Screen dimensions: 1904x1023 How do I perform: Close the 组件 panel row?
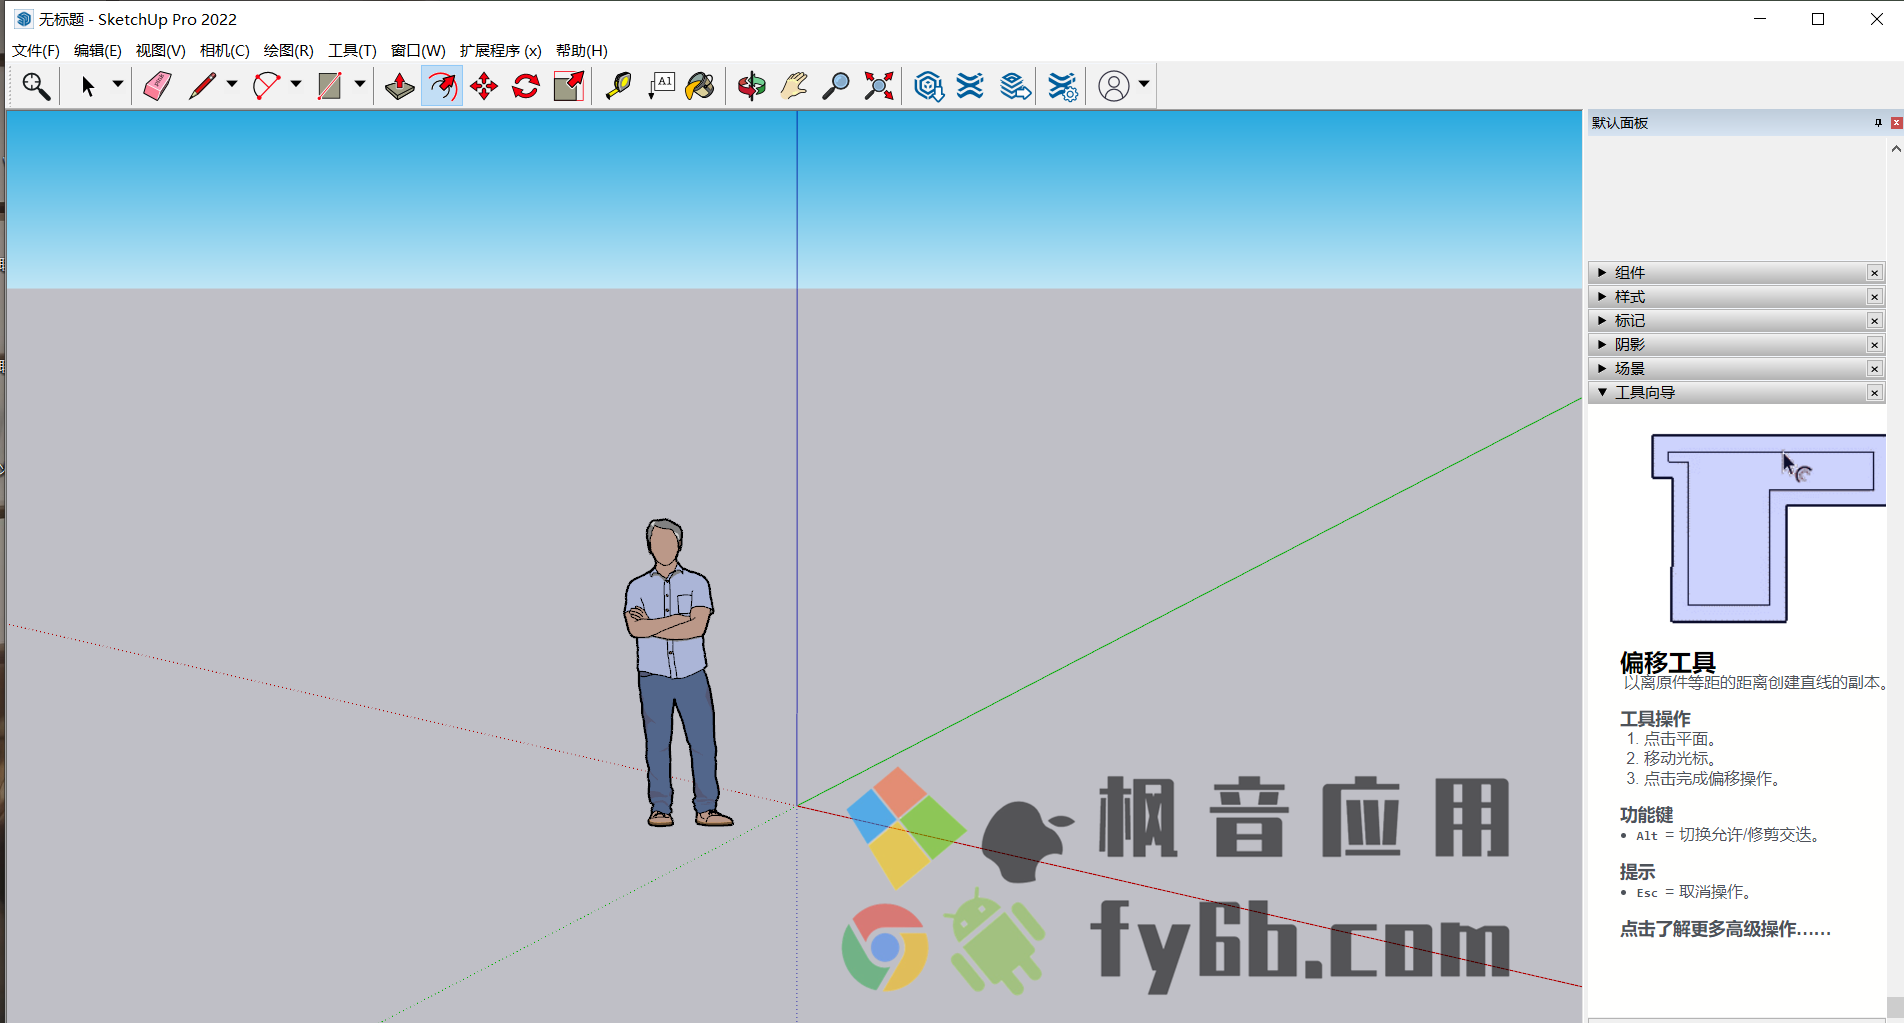click(x=1875, y=273)
